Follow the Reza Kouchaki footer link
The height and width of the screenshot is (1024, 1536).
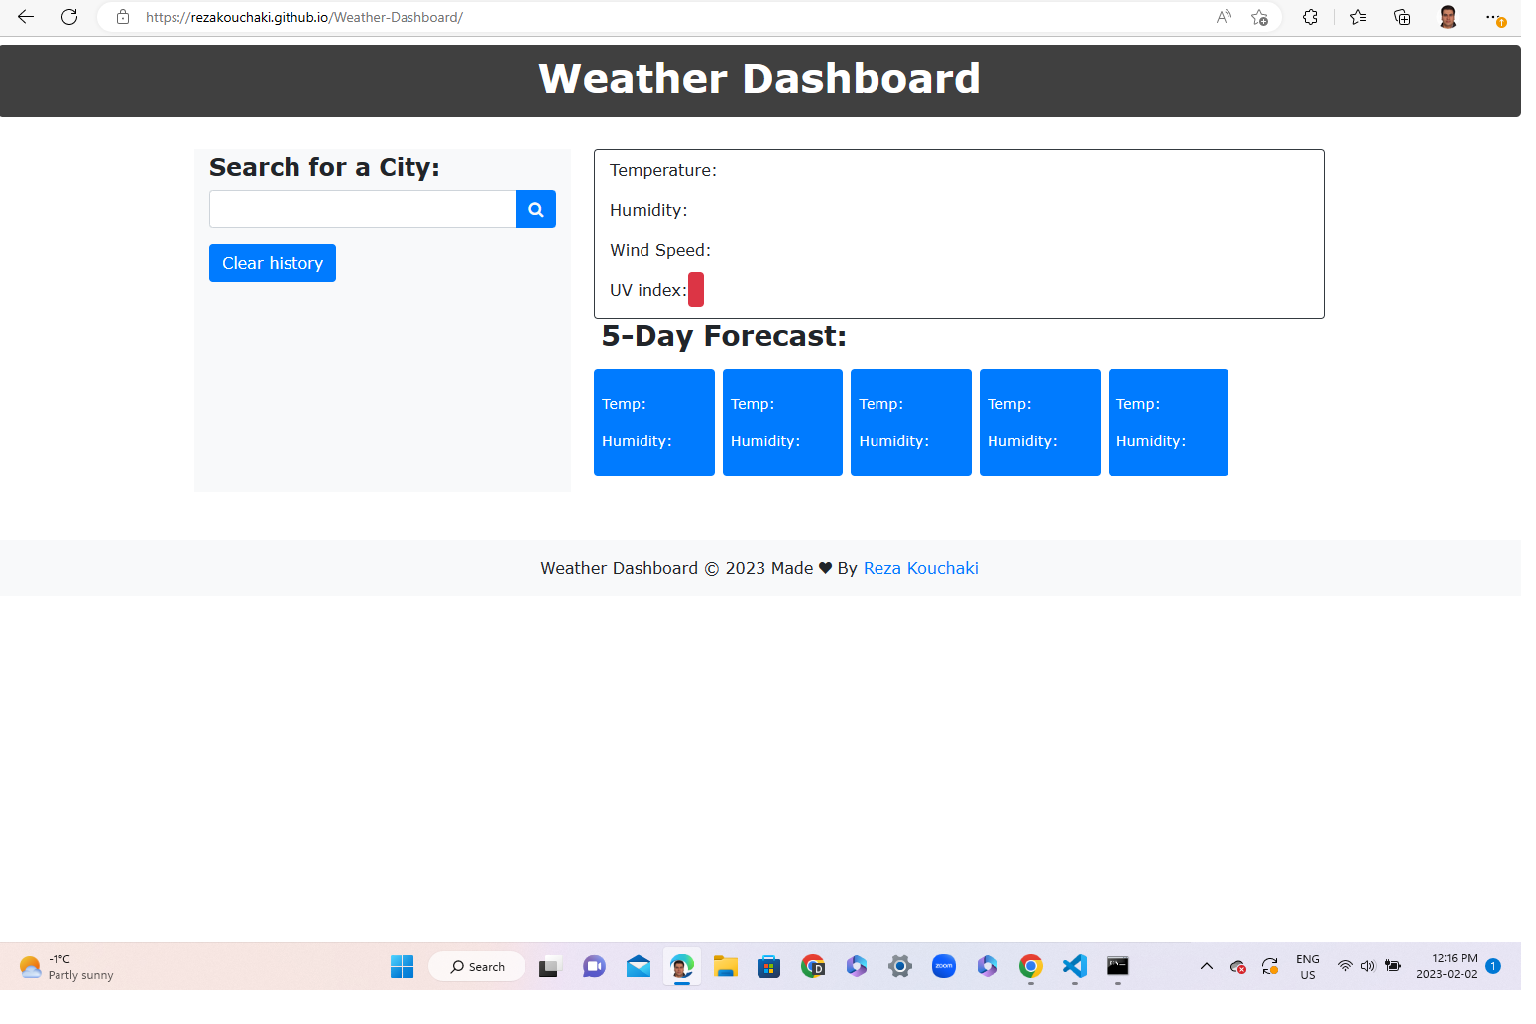[x=920, y=568]
